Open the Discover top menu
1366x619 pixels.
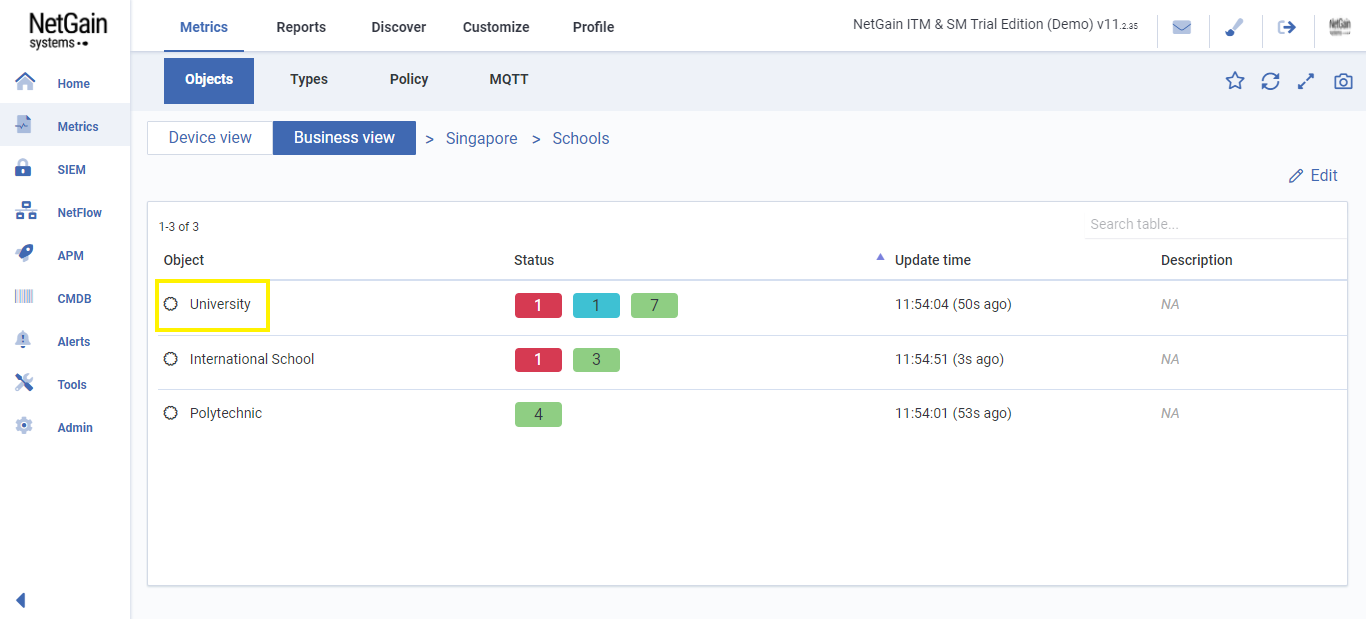tap(399, 27)
